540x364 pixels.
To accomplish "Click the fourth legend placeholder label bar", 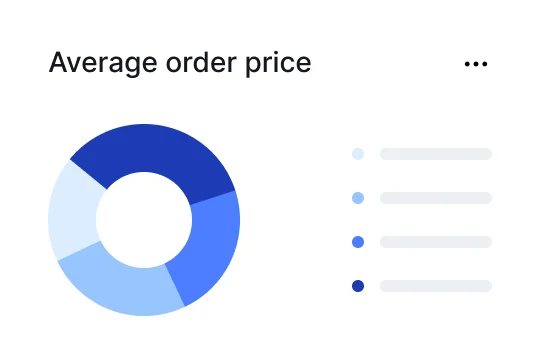I will (x=436, y=286).
